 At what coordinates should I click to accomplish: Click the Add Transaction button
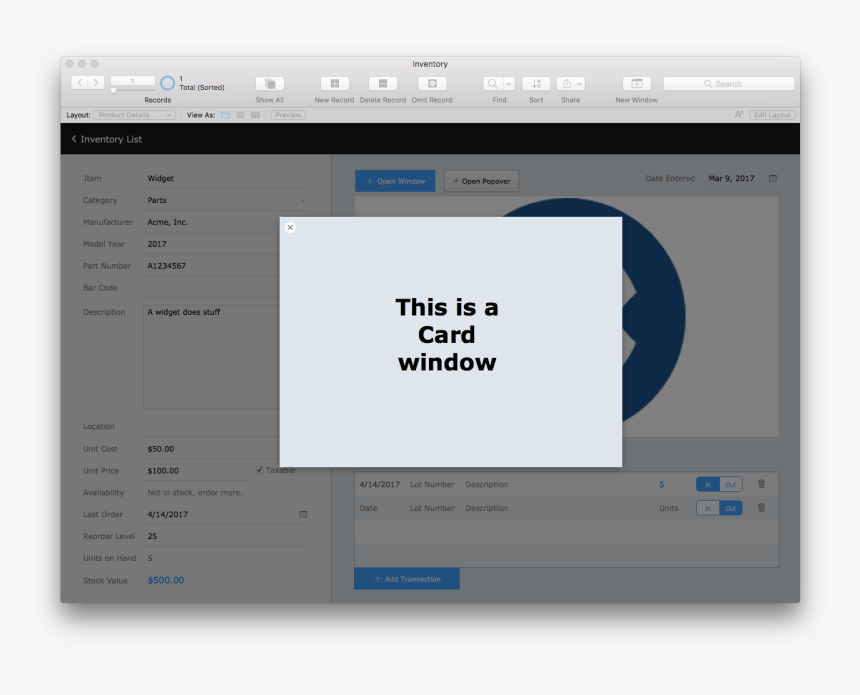[x=407, y=579]
